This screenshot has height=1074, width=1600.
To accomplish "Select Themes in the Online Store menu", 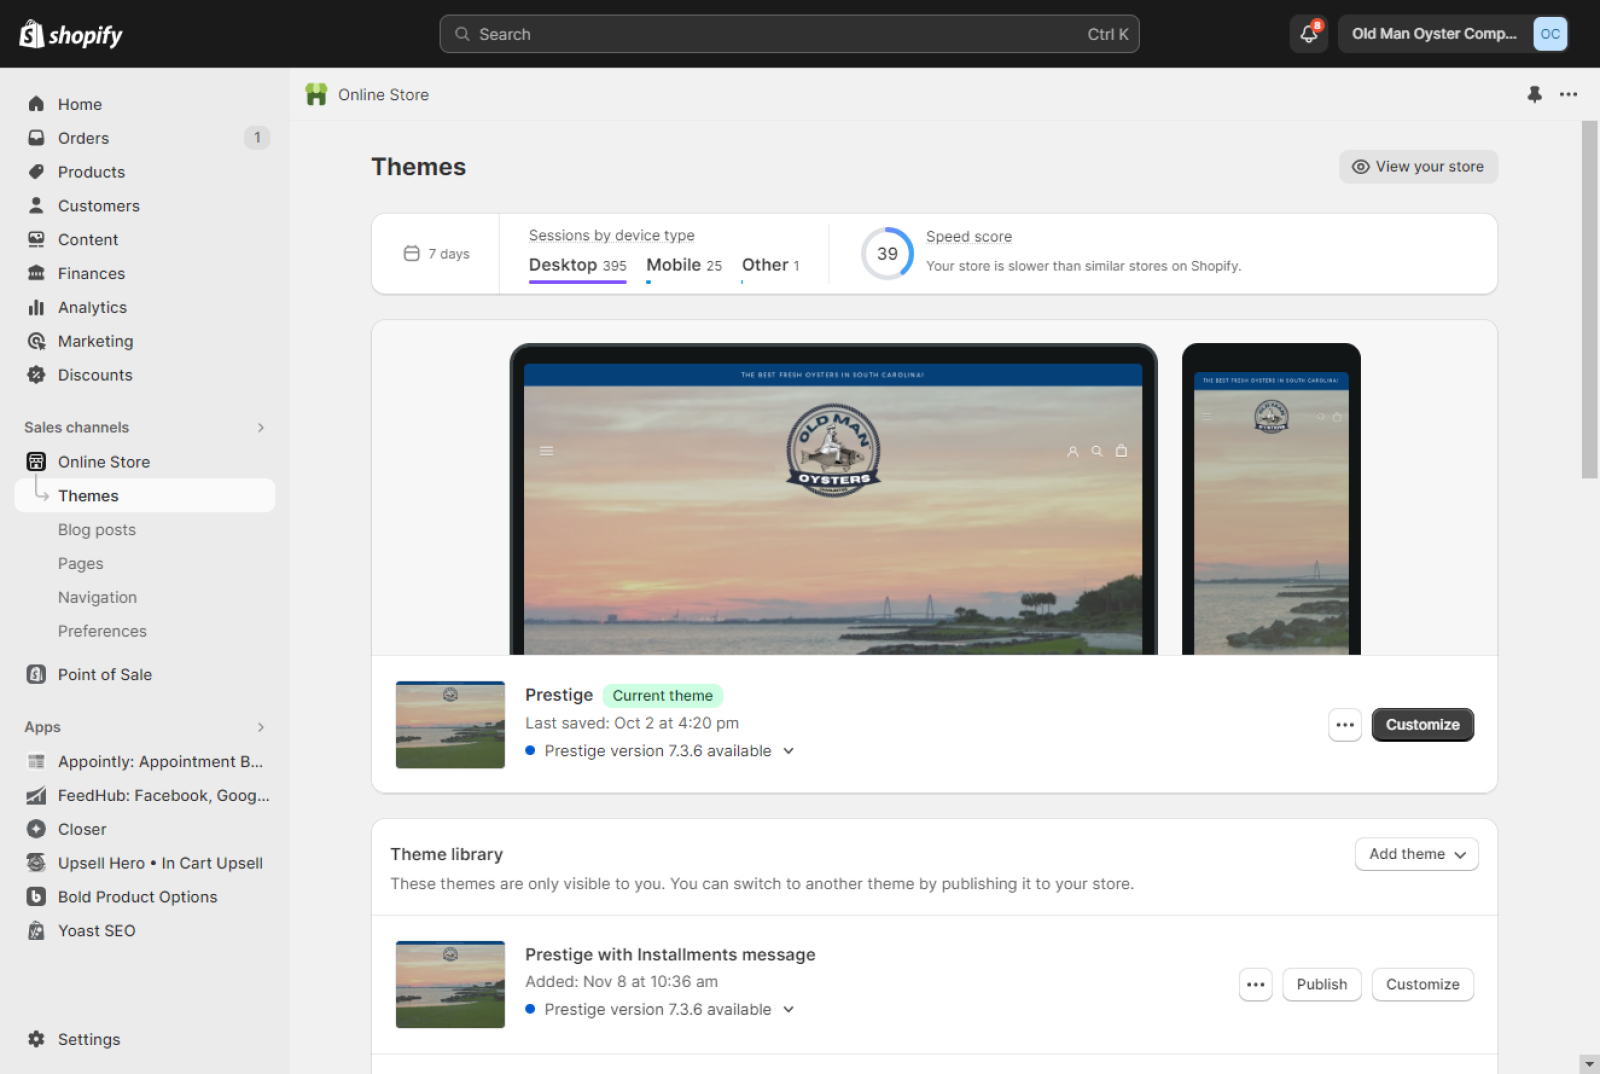I will click(88, 495).
